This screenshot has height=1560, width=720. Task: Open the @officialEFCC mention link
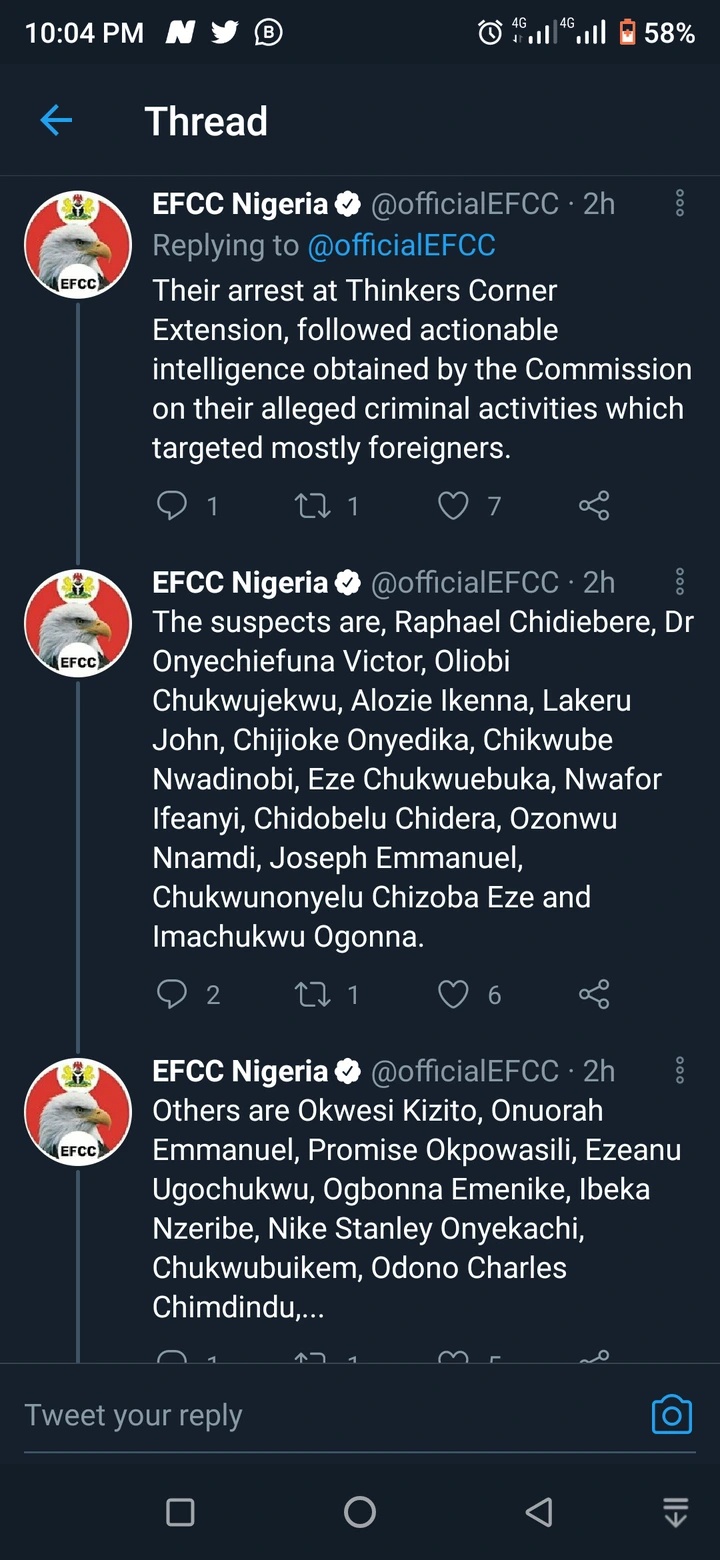[401, 246]
